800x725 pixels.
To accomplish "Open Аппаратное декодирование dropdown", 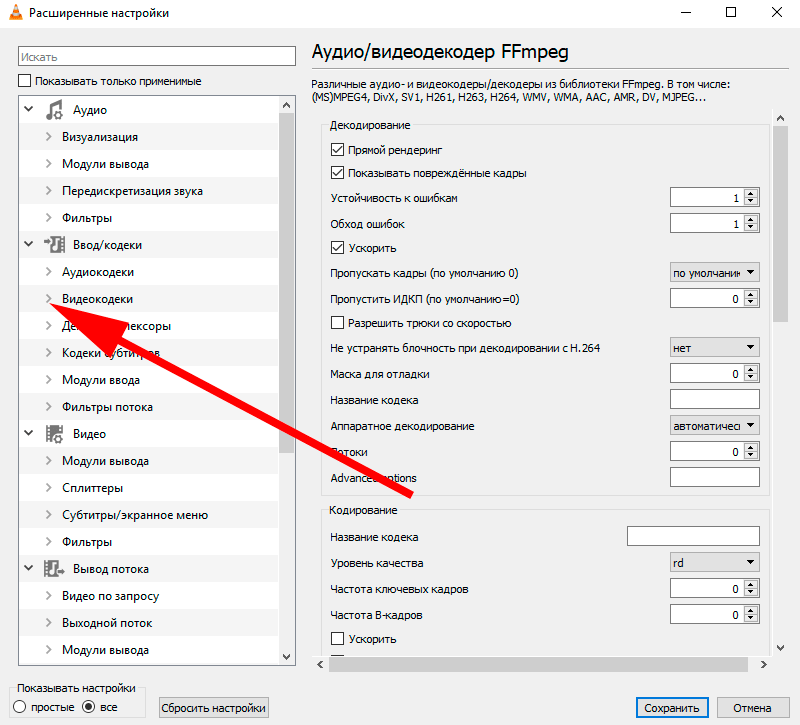I will (x=714, y=426).
